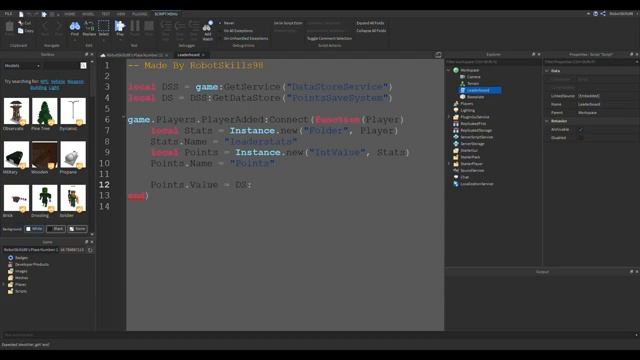Switch to the MODEL ribbon tab
640x360 pixels.
[x=88, y=14]
